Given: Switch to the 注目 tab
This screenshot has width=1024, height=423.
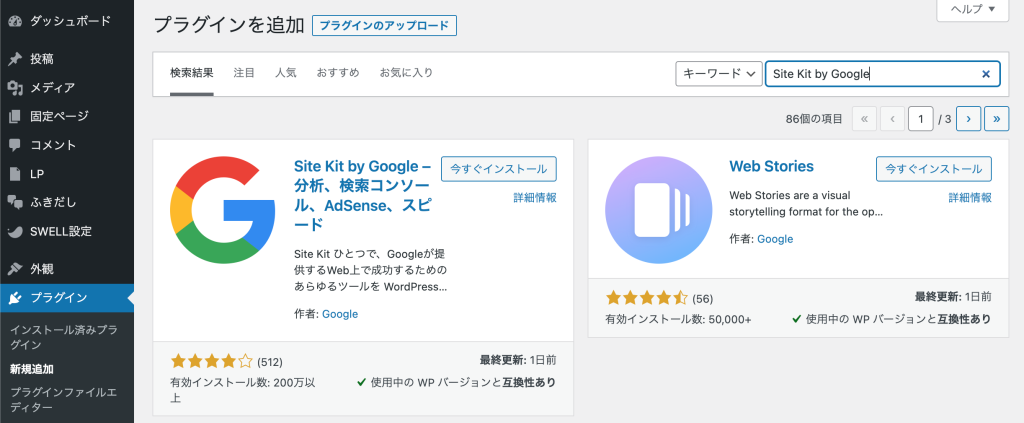Looking at the screenshot, I should (x=244, y=73).
